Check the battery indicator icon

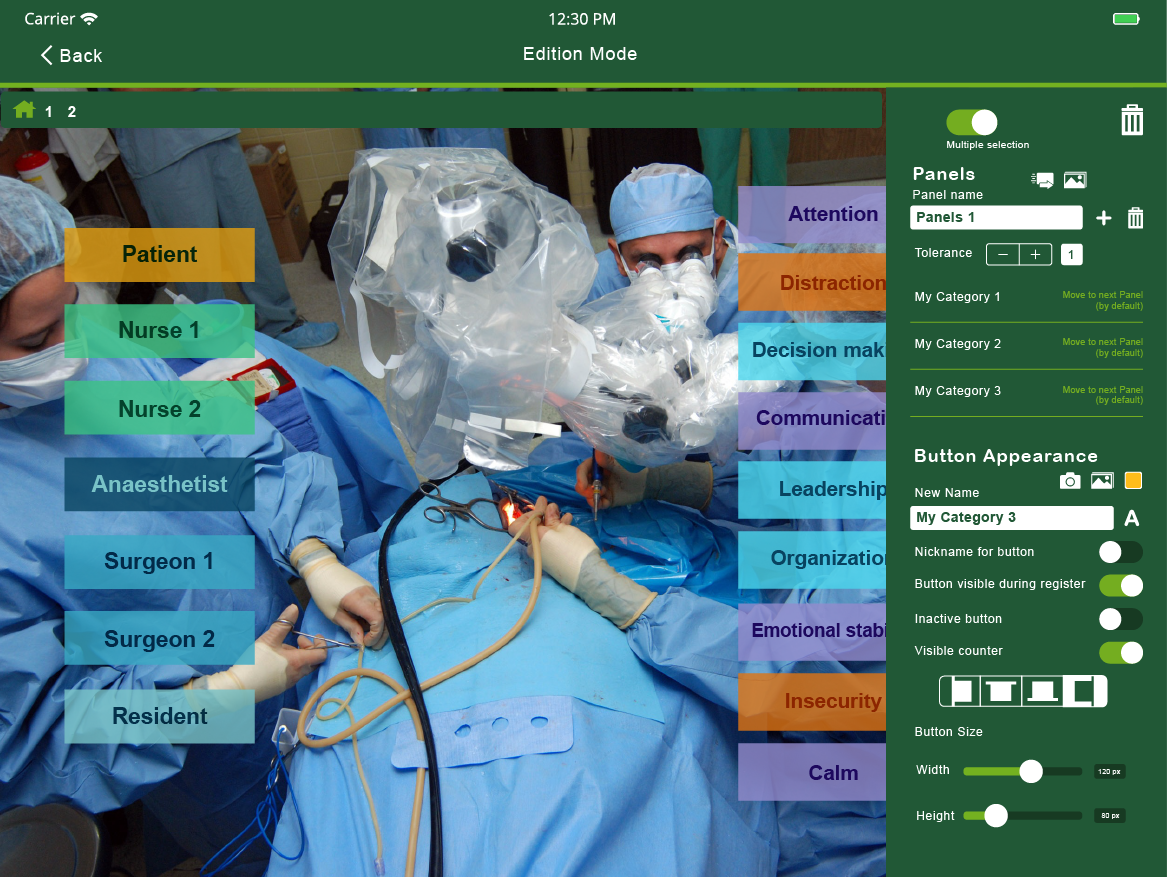pos(1126,19)
